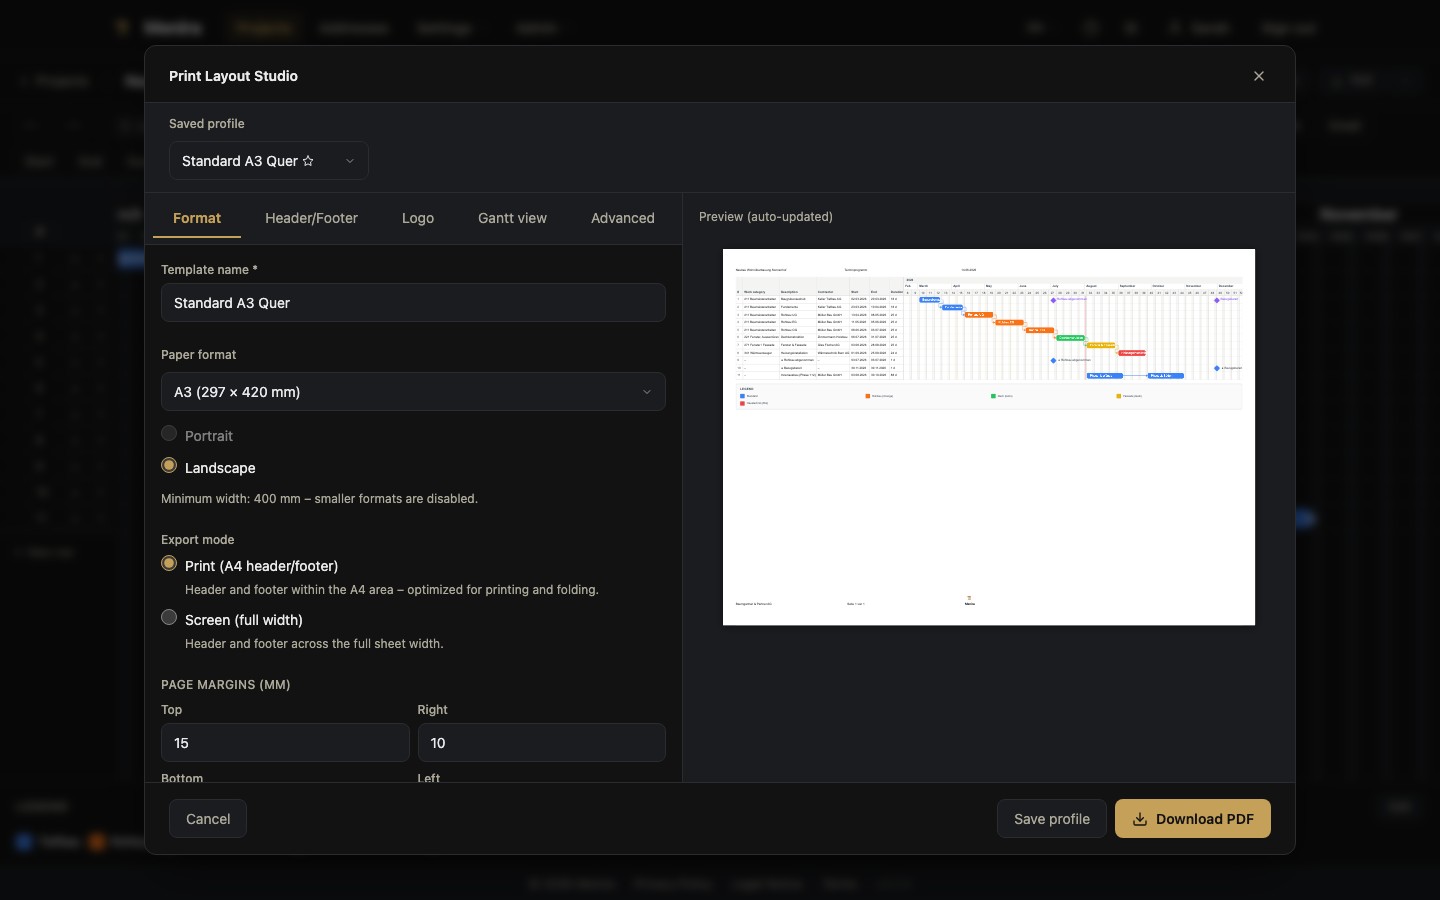
Task: Switch to the Format tab
Action: [197, 218]
